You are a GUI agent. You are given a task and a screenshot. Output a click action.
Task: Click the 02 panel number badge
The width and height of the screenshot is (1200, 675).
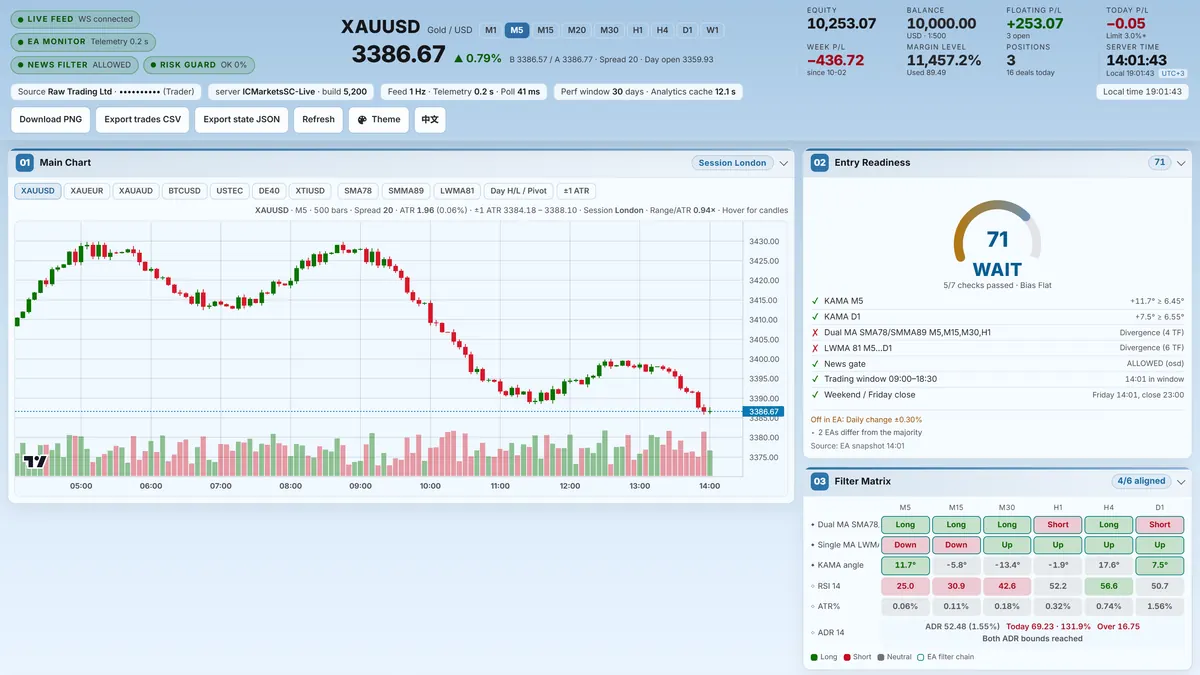(820, 163)
